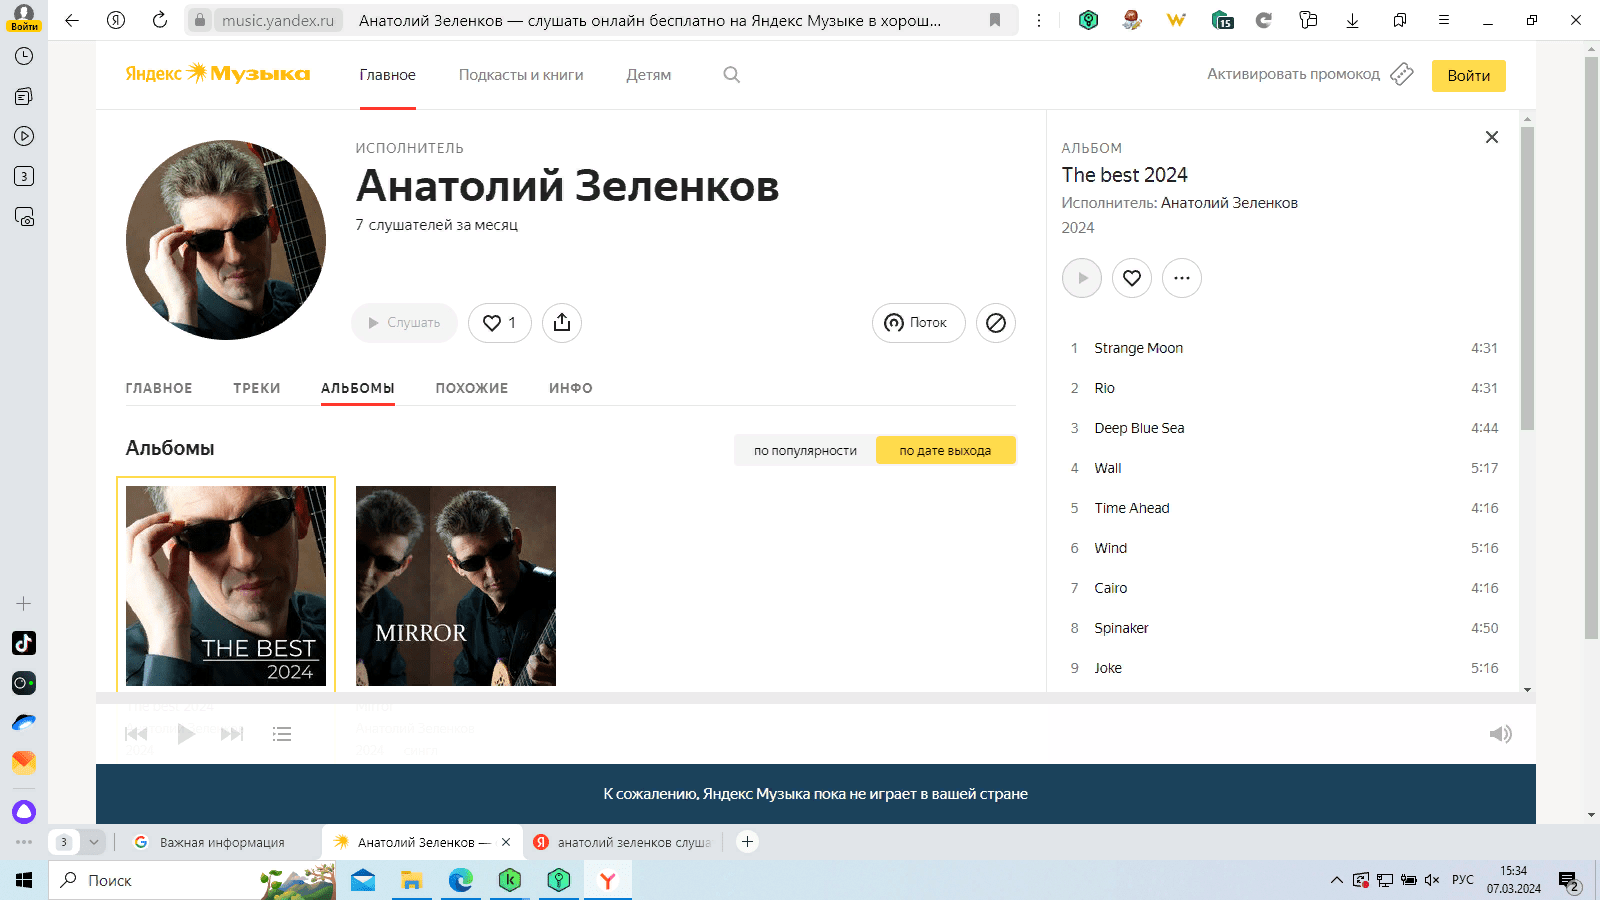Share the artist page
This screenshot has height=900, width=1600.
[x=562, y=323]
